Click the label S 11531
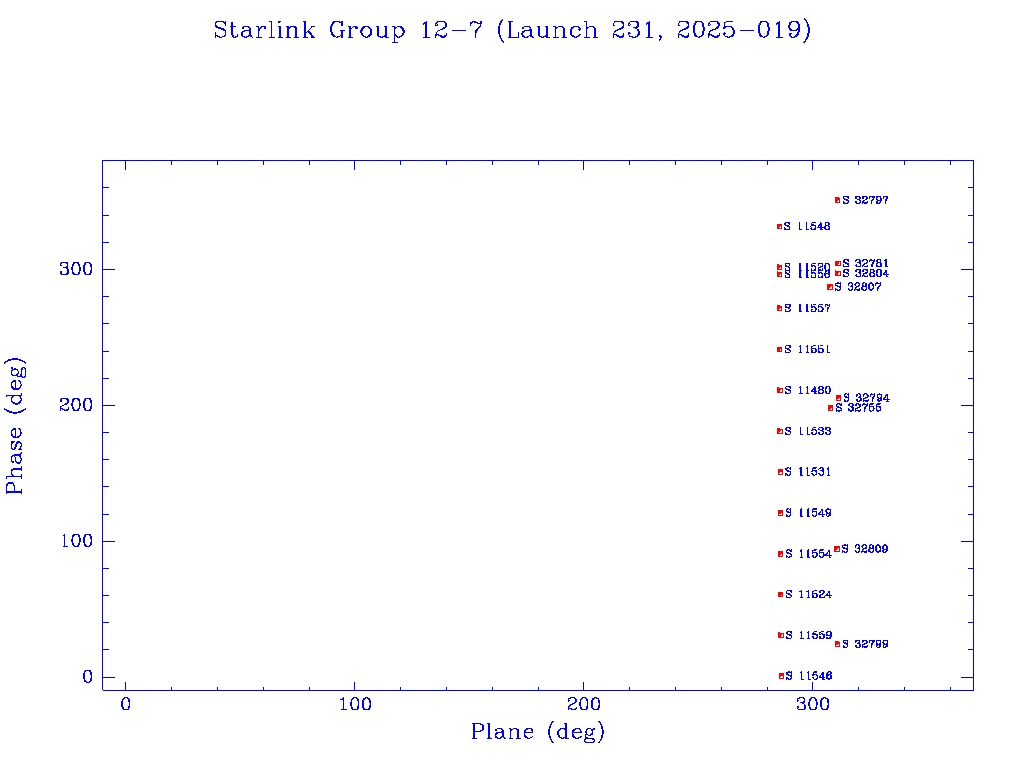This screenshot has height=768, width=1024. click(808, 472)
